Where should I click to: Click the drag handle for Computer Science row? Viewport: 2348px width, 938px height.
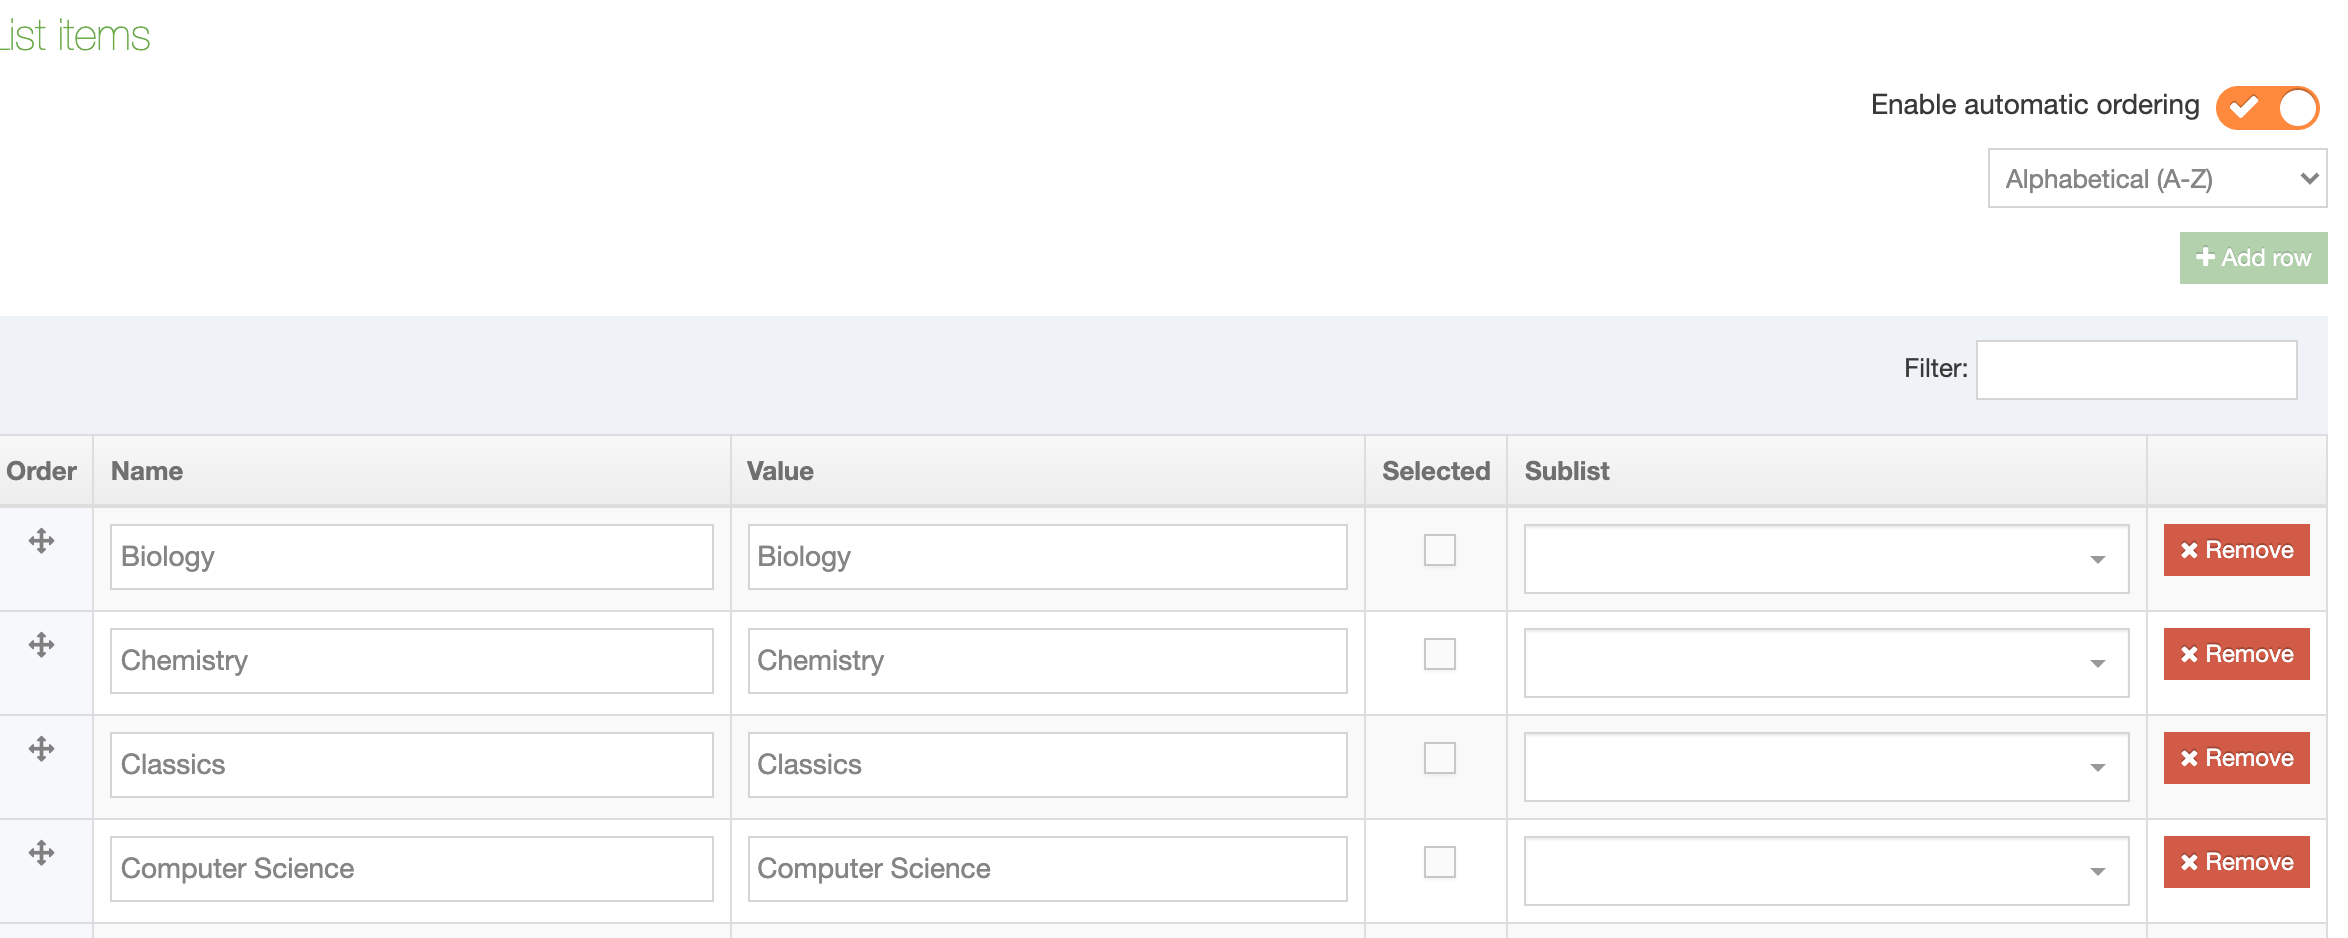point(41,853)
